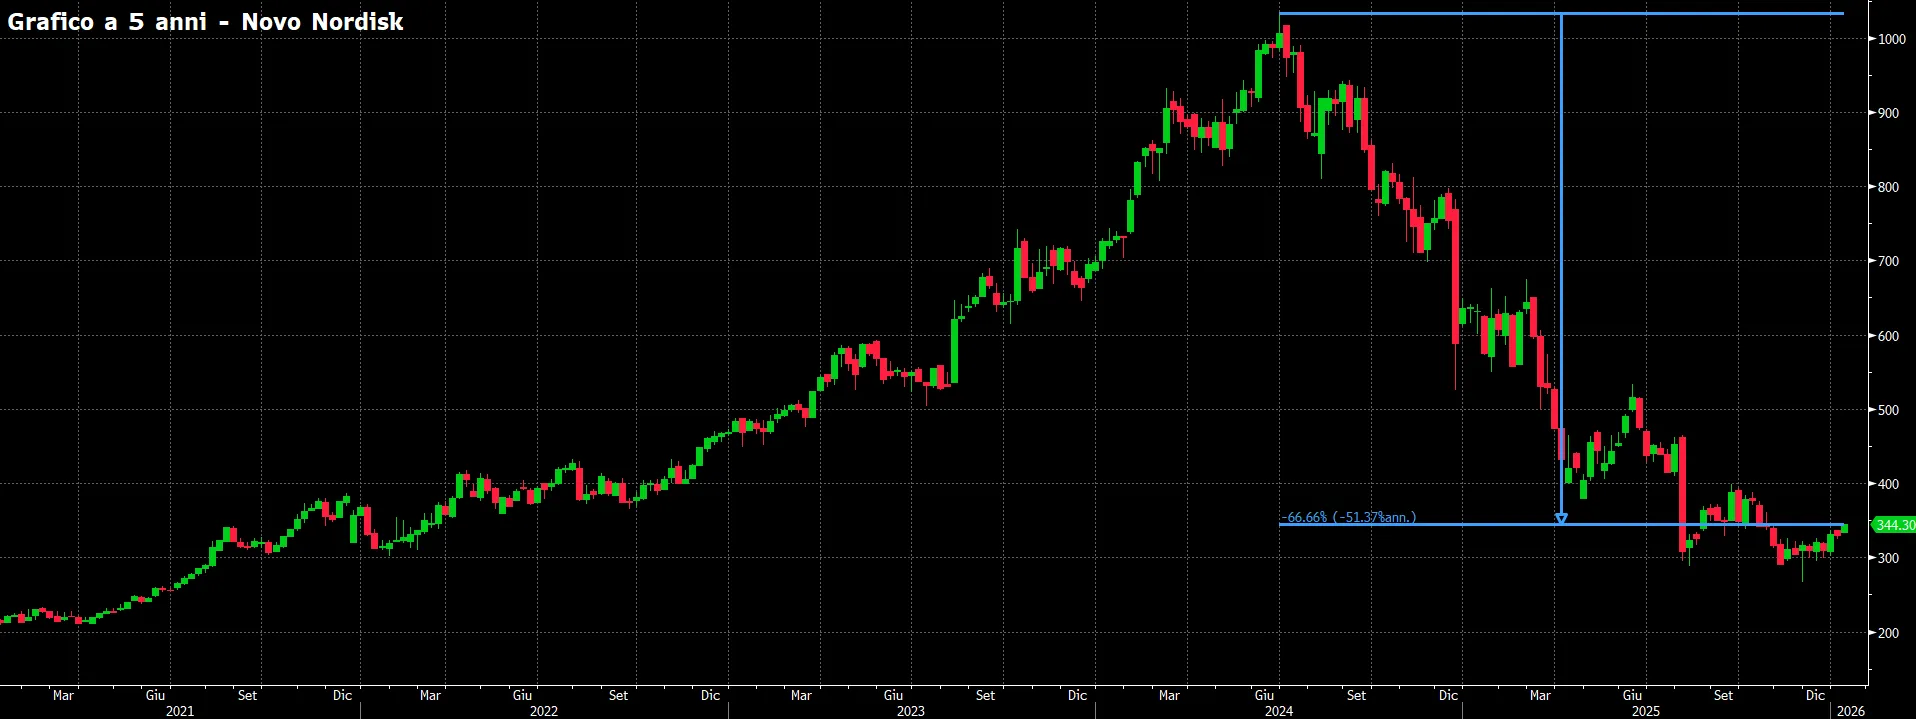1916x719 pixels.
Task: Click the 500 price axis label
Action: (x=1888, y=410)
